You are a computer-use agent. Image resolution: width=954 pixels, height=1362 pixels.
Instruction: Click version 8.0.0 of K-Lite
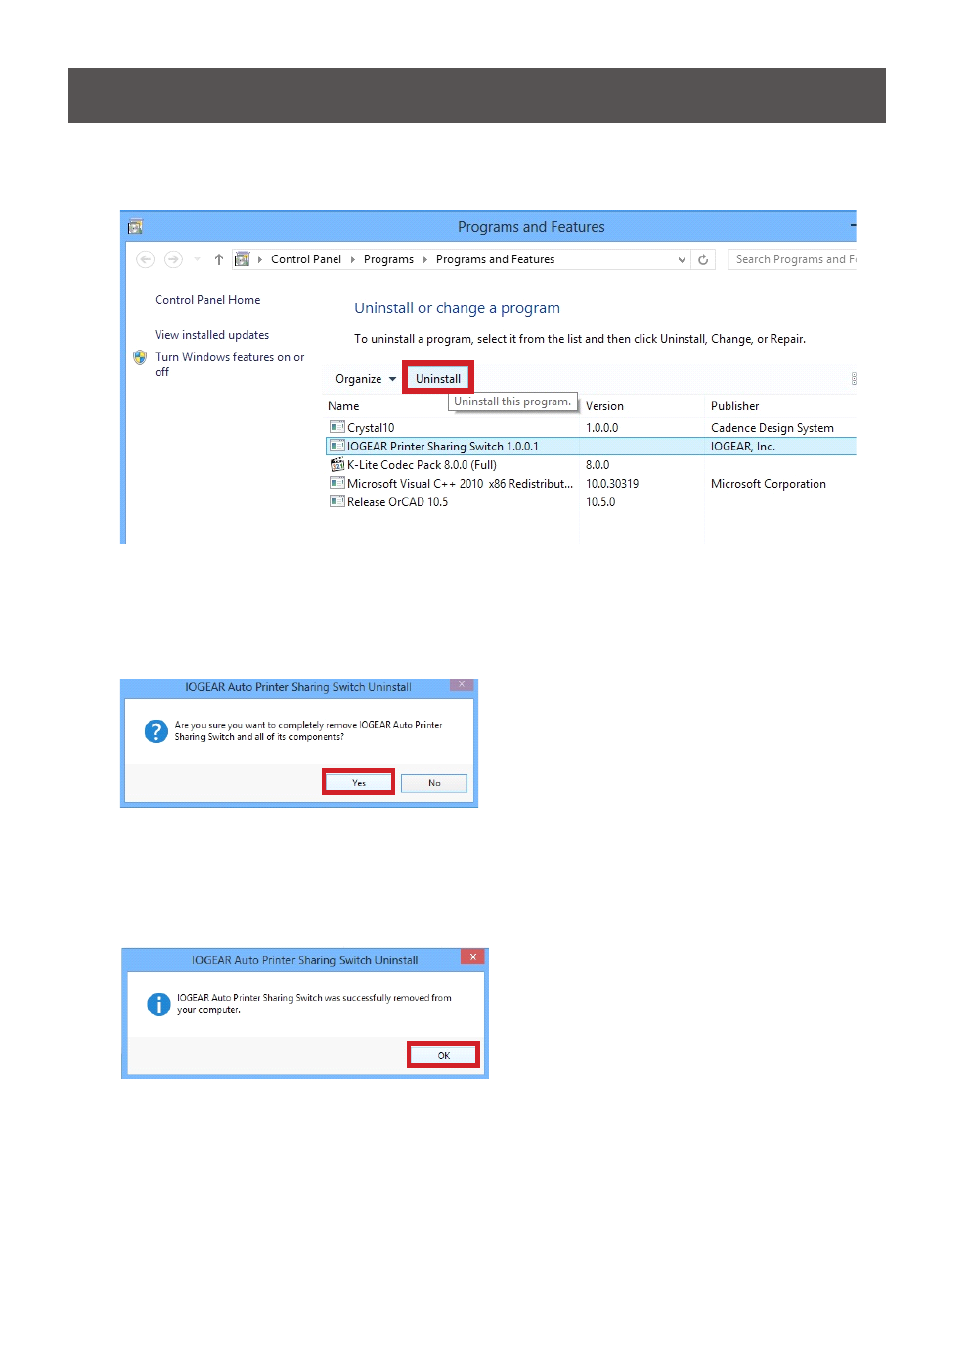tap(598, 465)
